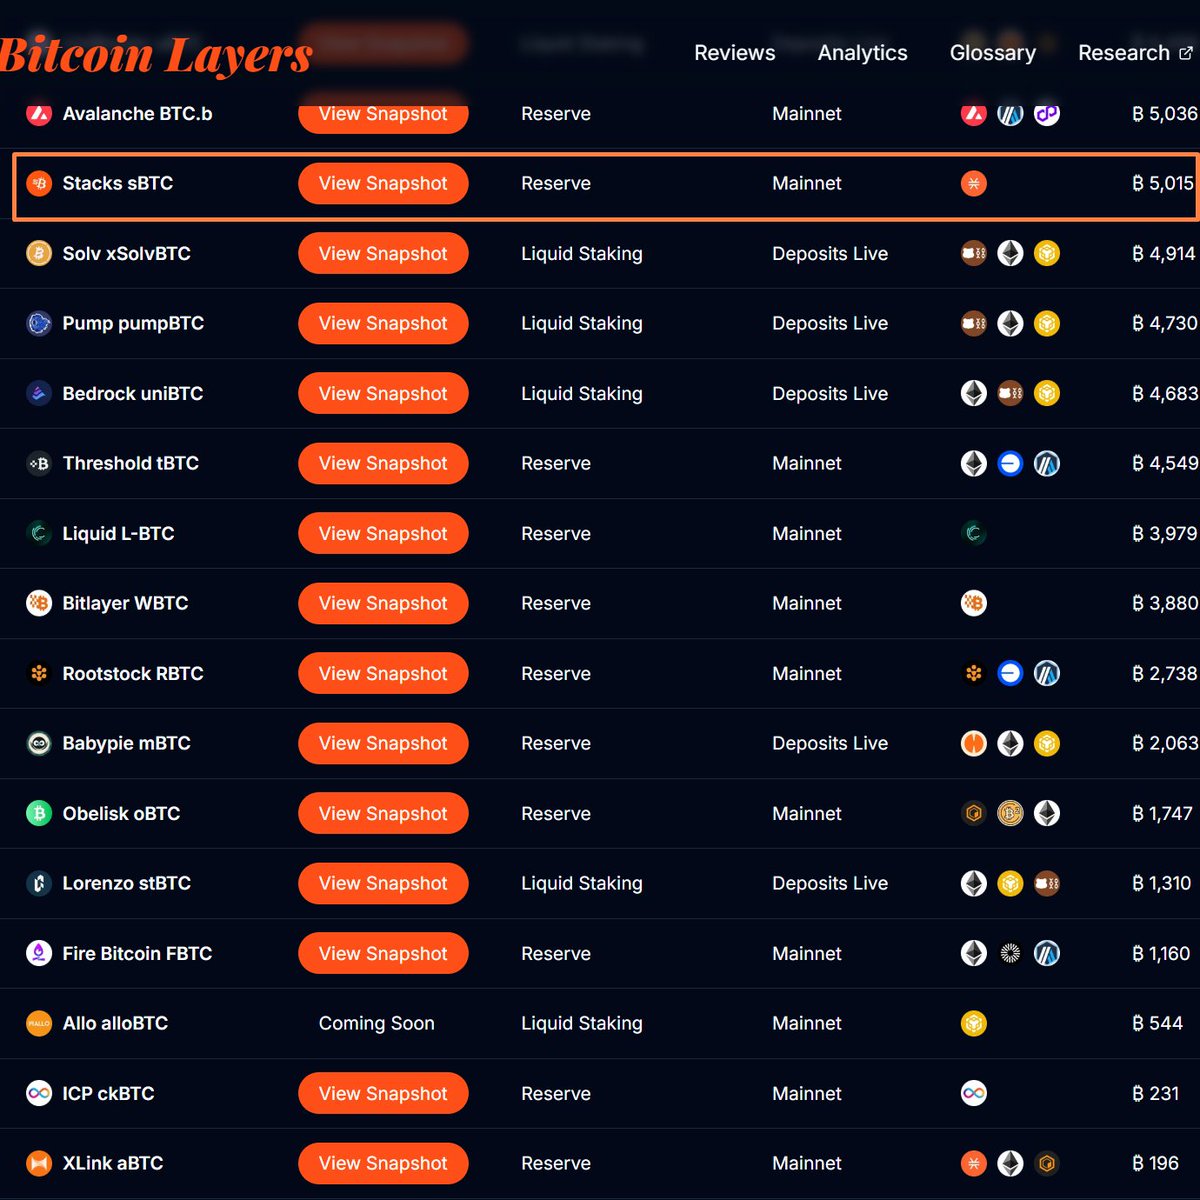Click the ICP ckBTC token logo
1200x1200 pixels.
(x=39, y=1094)
